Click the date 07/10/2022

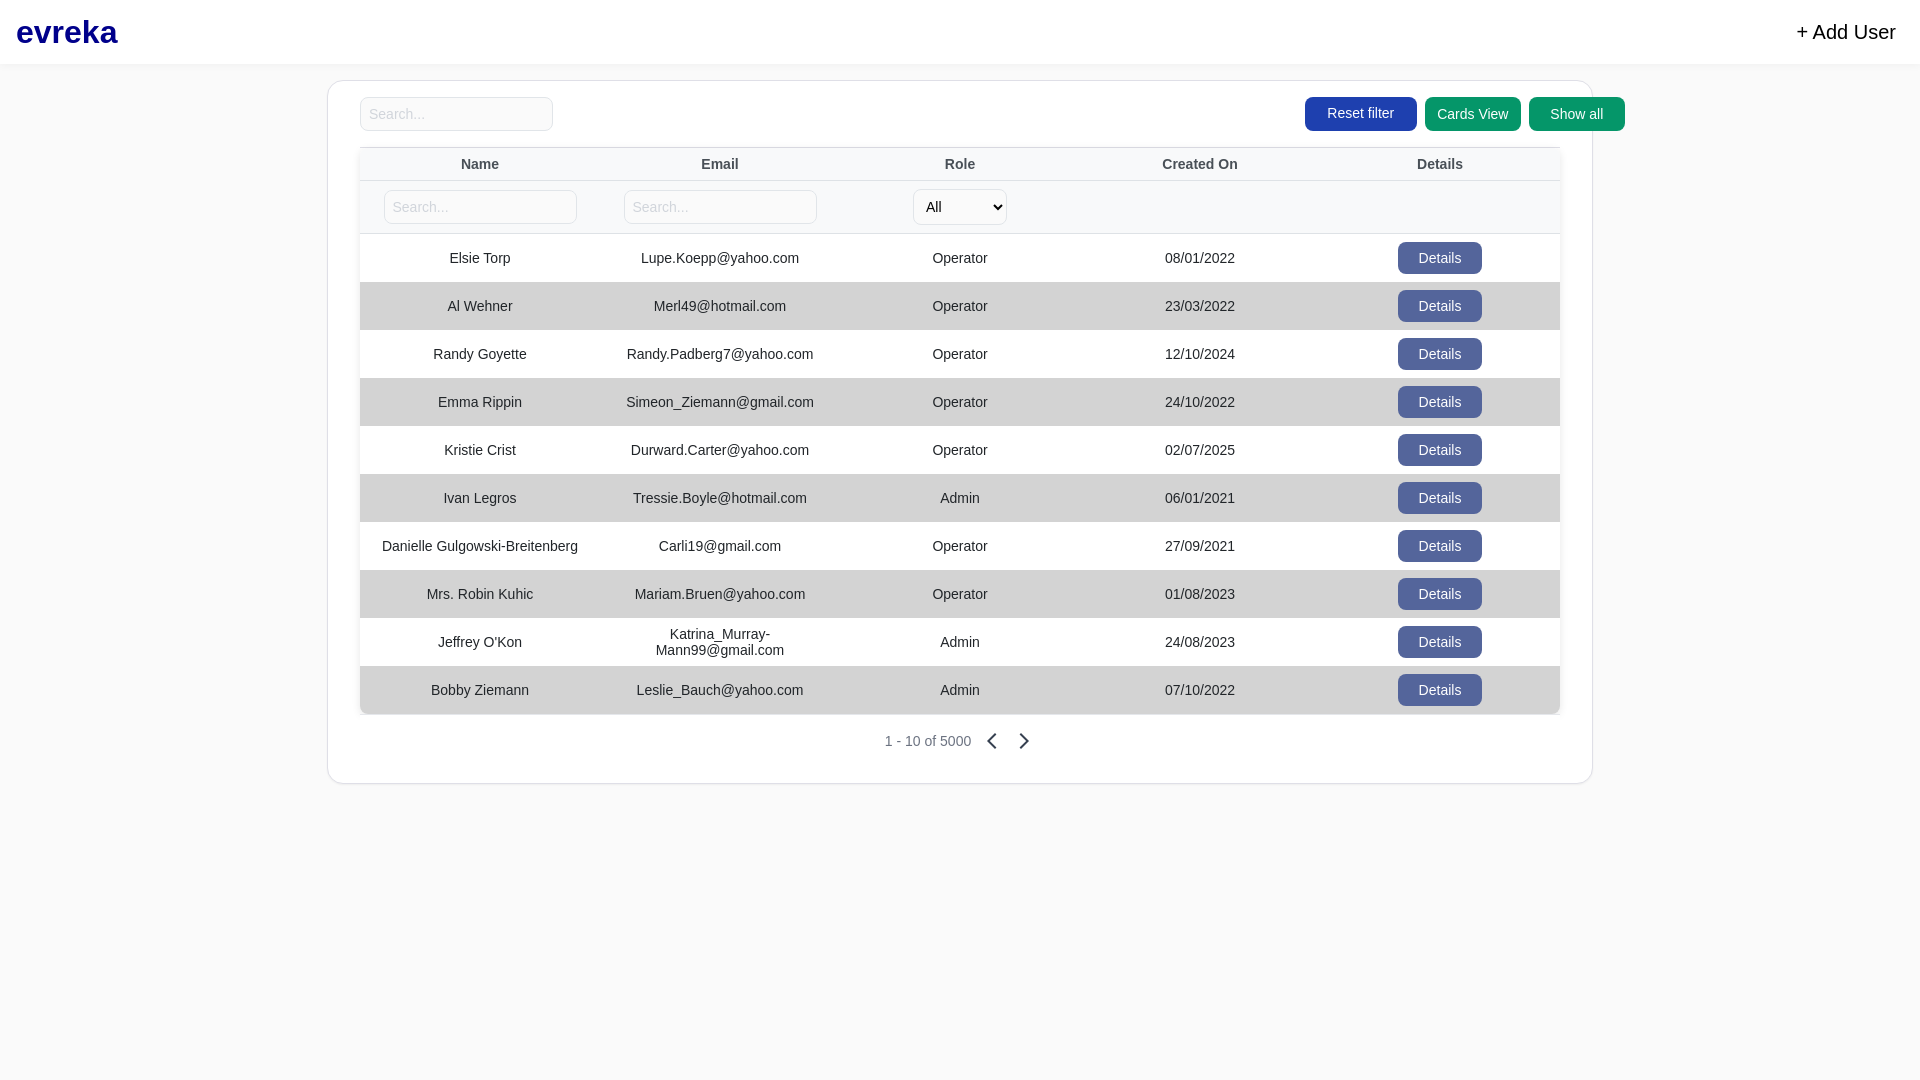point(1200,690)
